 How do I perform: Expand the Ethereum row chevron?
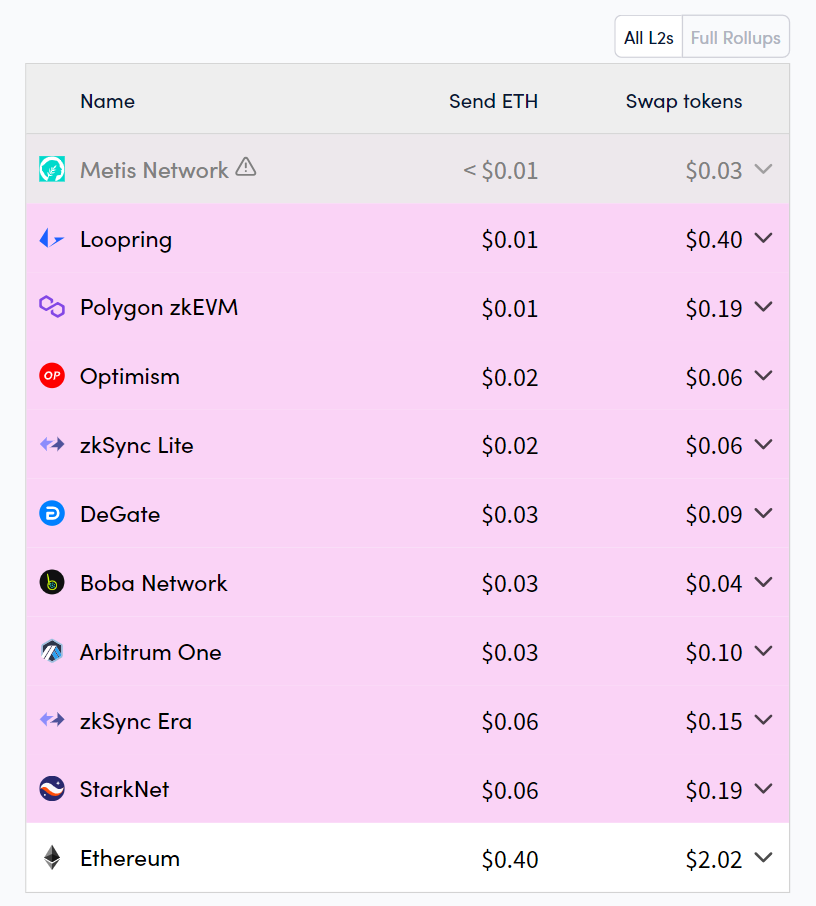(764, 857)
